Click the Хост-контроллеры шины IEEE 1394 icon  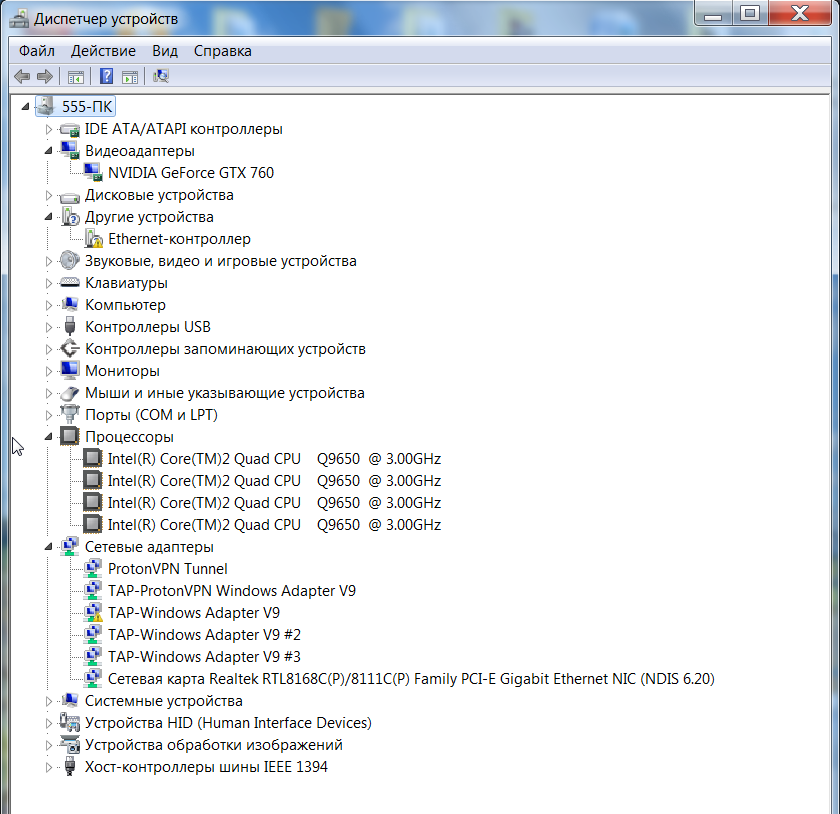(69, 766)
